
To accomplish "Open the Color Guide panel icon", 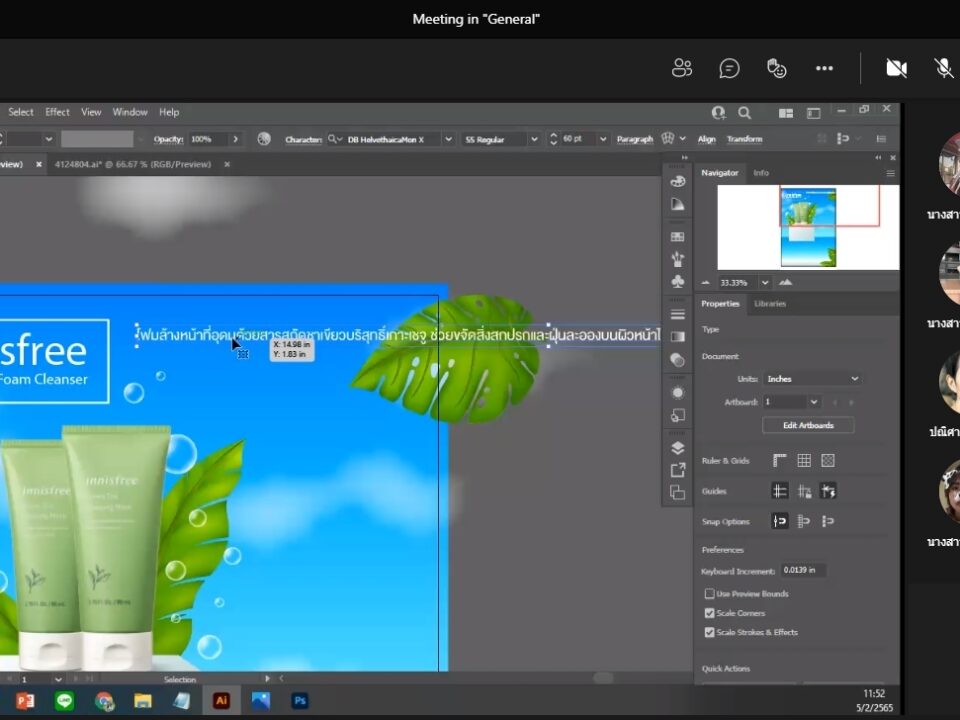I will click(678, 204).
